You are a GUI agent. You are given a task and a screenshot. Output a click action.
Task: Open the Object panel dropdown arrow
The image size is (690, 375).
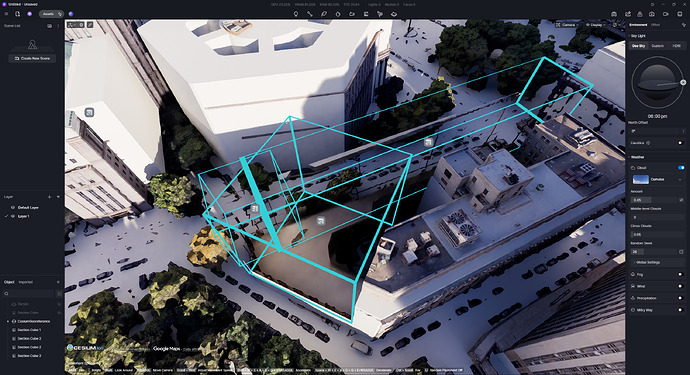(x=58, y=282)
